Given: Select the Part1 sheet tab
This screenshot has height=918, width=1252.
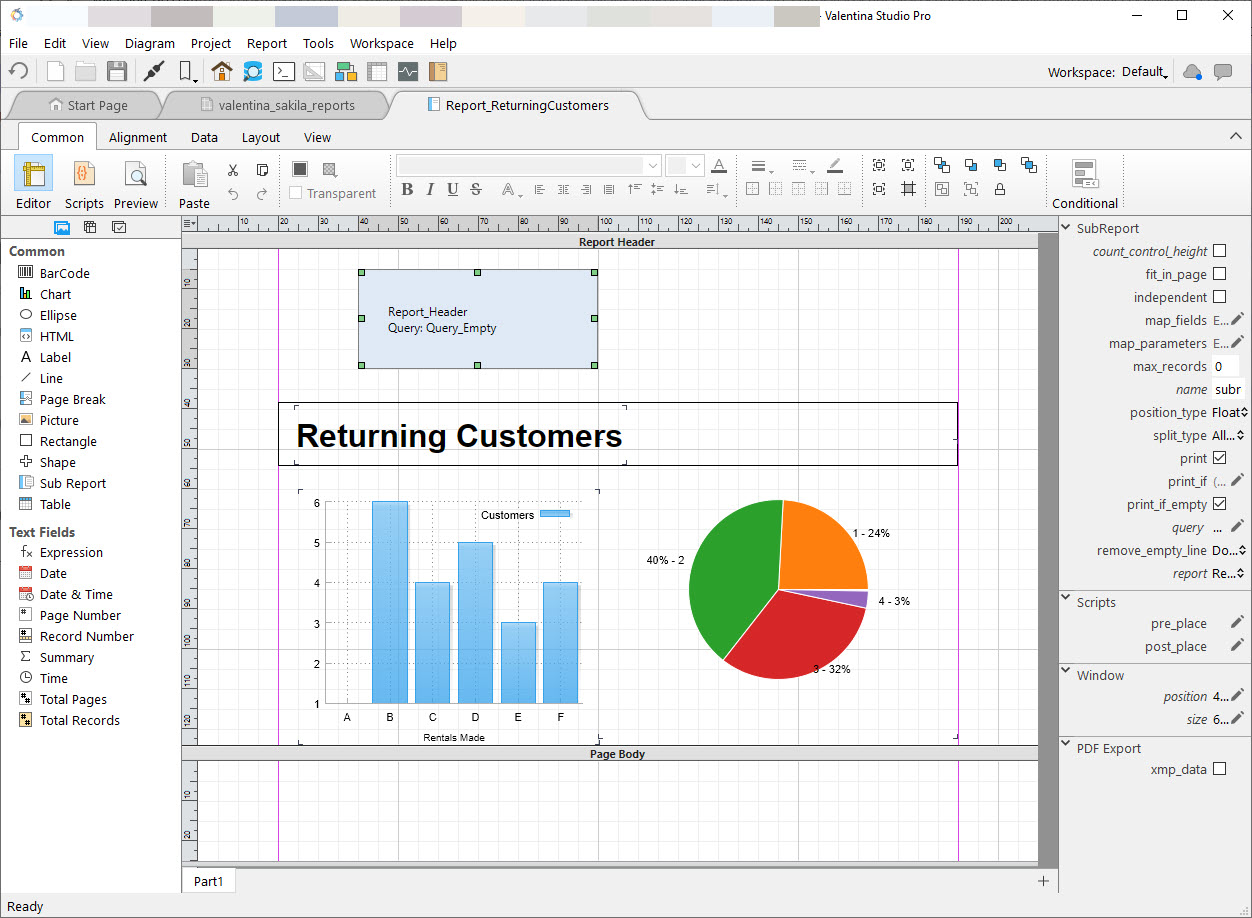Looking at the screenshot, I should [209, 881].
